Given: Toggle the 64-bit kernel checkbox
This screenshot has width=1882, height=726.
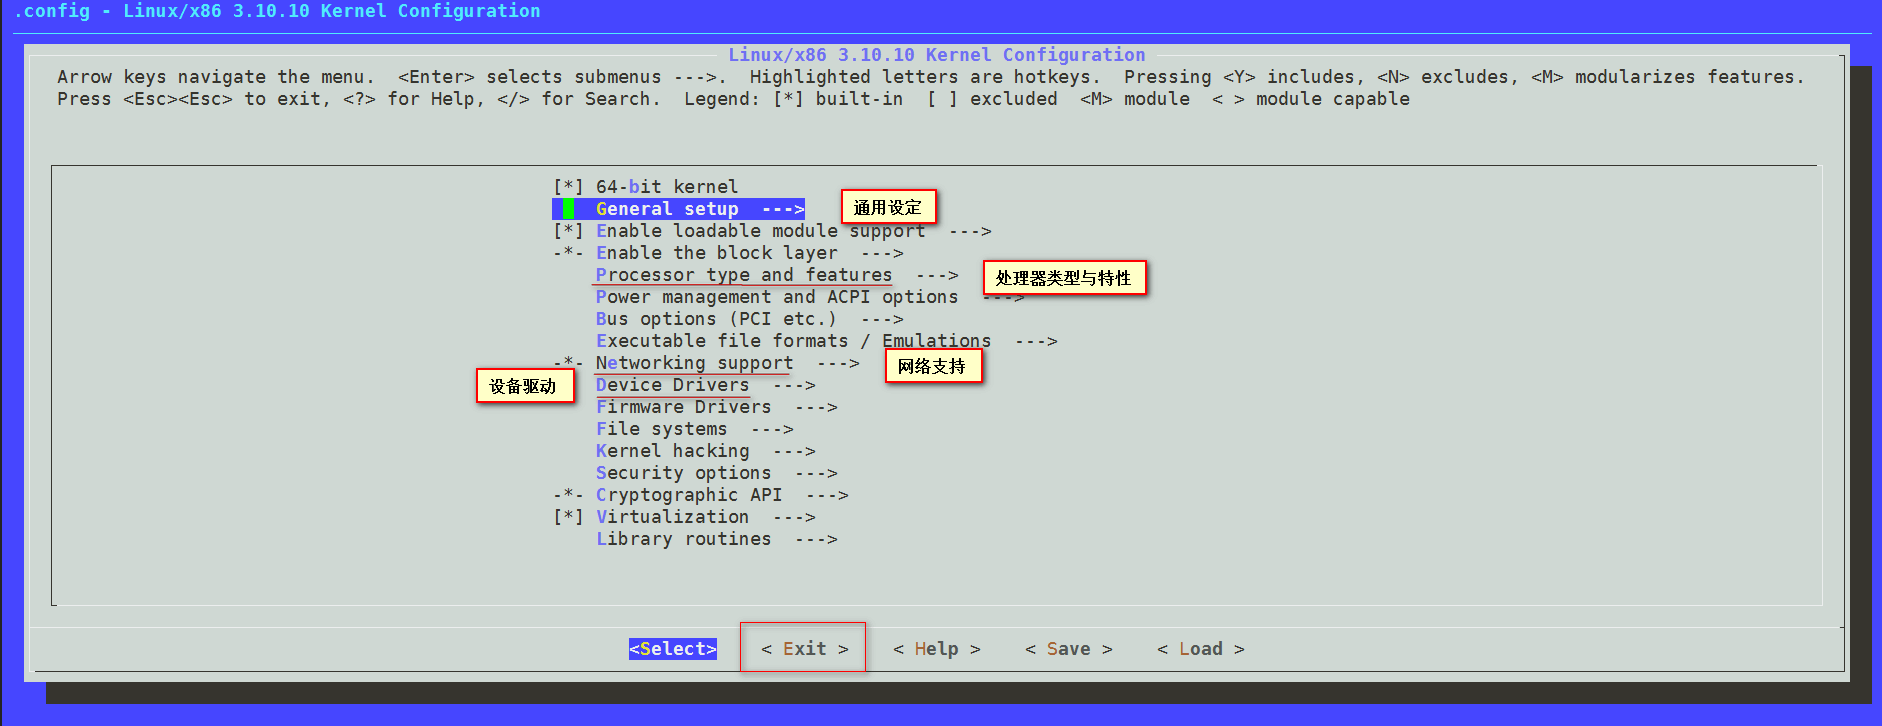Looking at the screenshot, I should pyautogui.click(x=568, y=187).
